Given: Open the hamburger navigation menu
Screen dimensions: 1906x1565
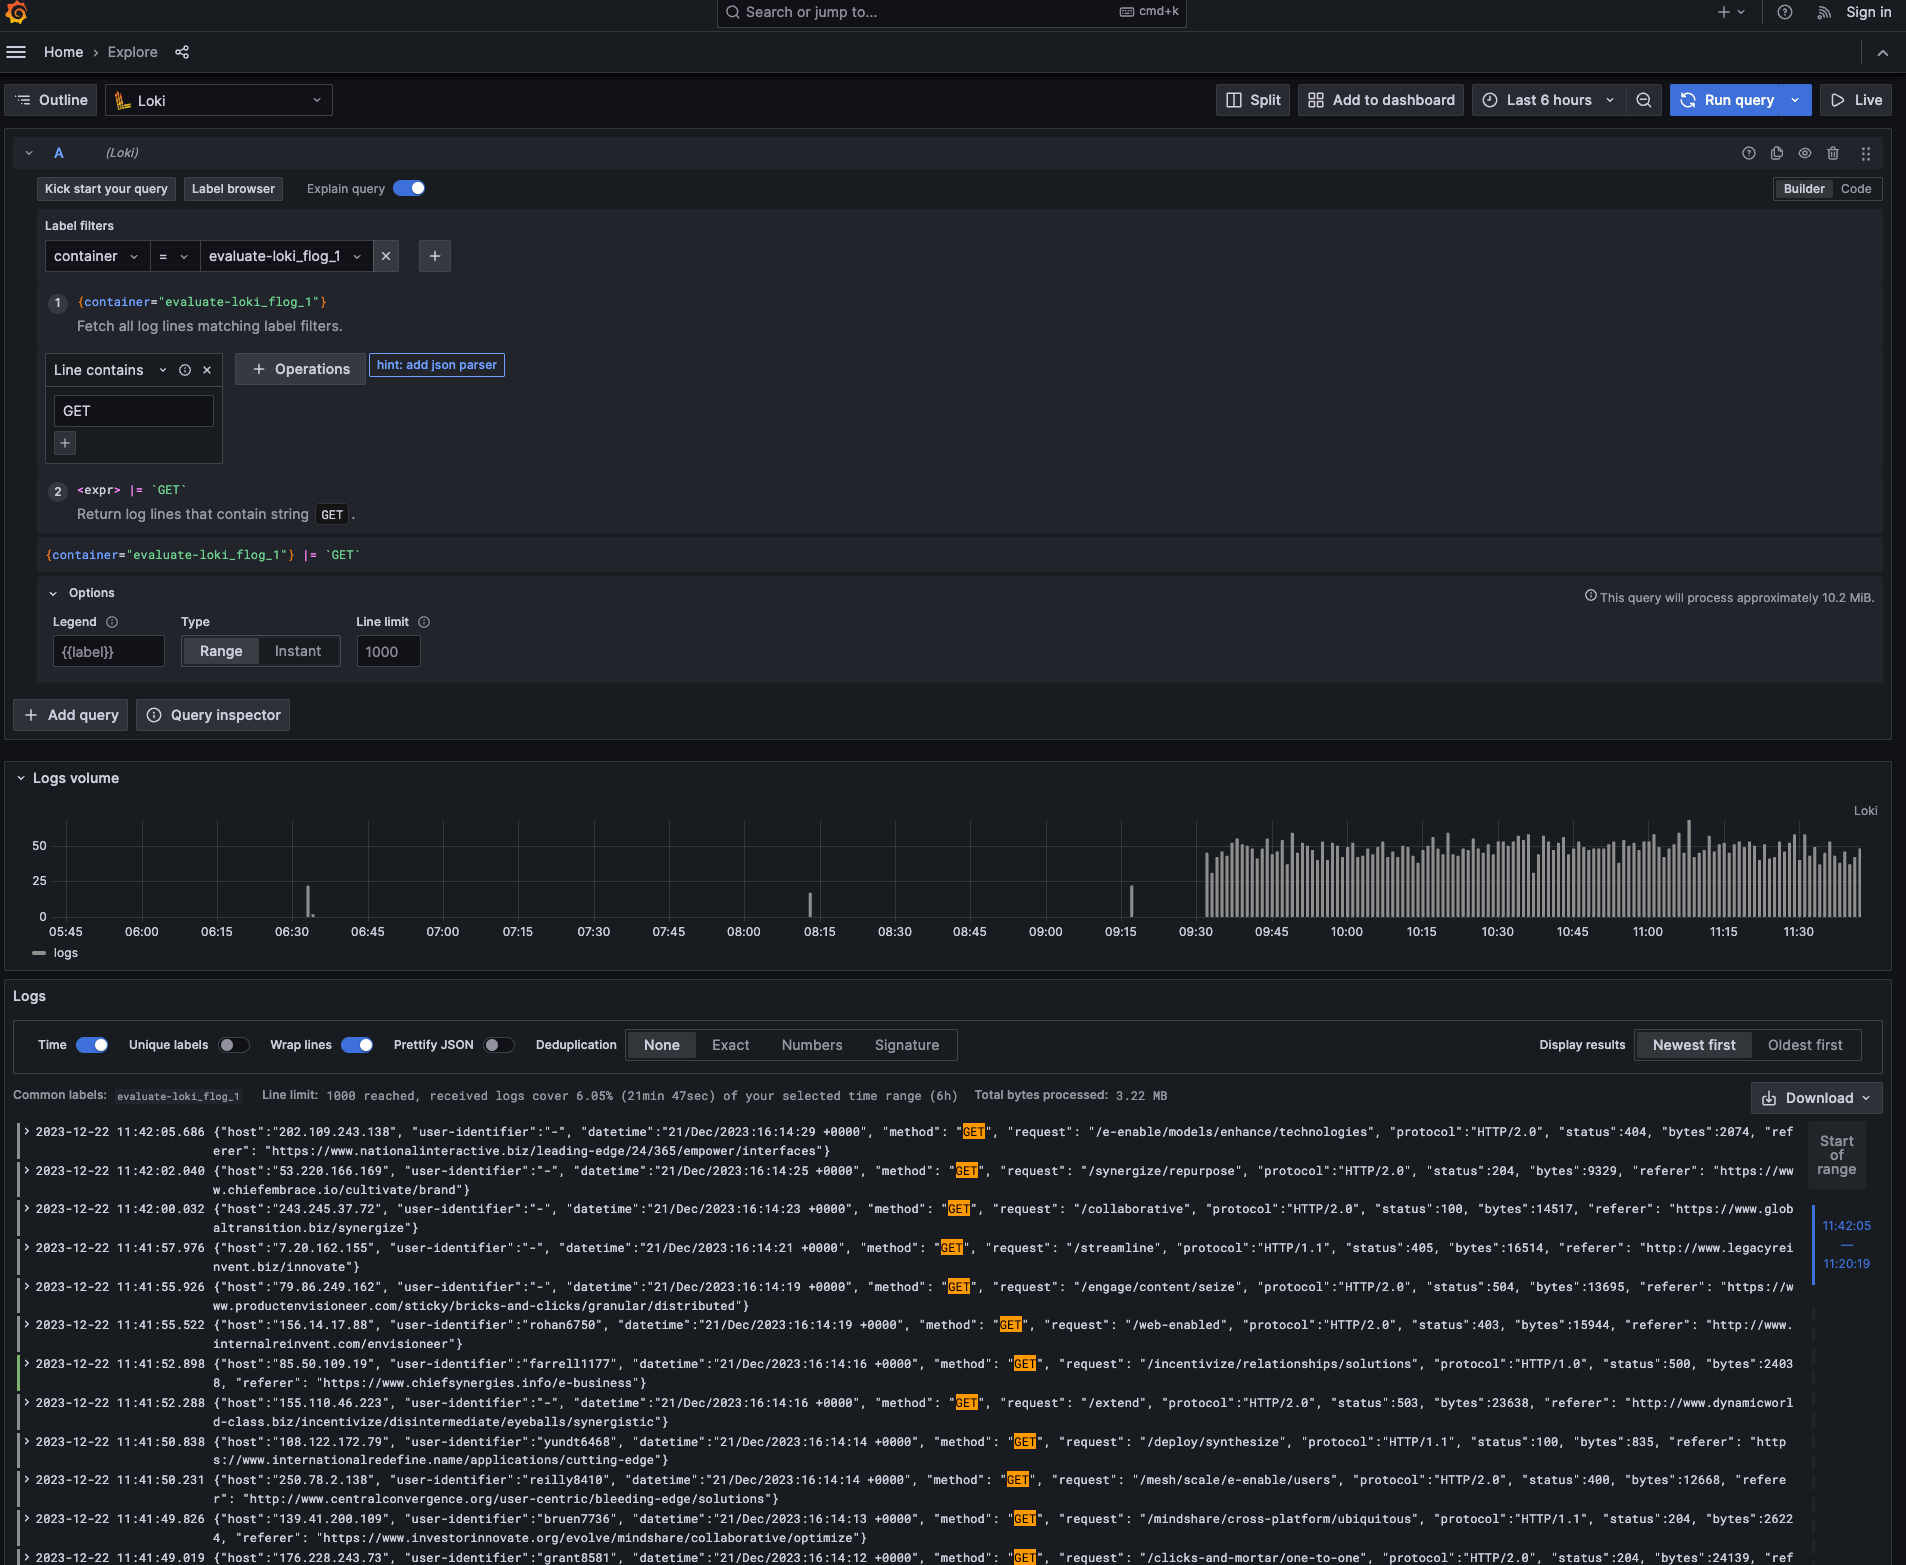Looking at the screenshot, I should pyautogui.click(x=16, y=52).
